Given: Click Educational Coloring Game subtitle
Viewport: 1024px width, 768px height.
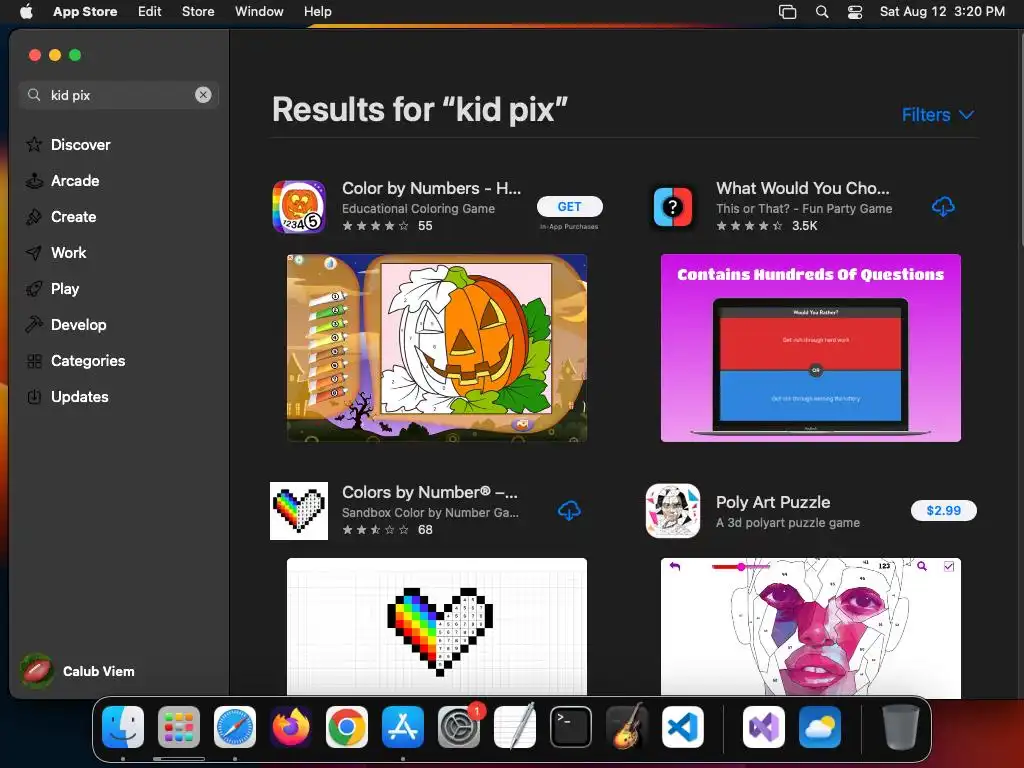Looking at the screenshot, I should 419,209.
